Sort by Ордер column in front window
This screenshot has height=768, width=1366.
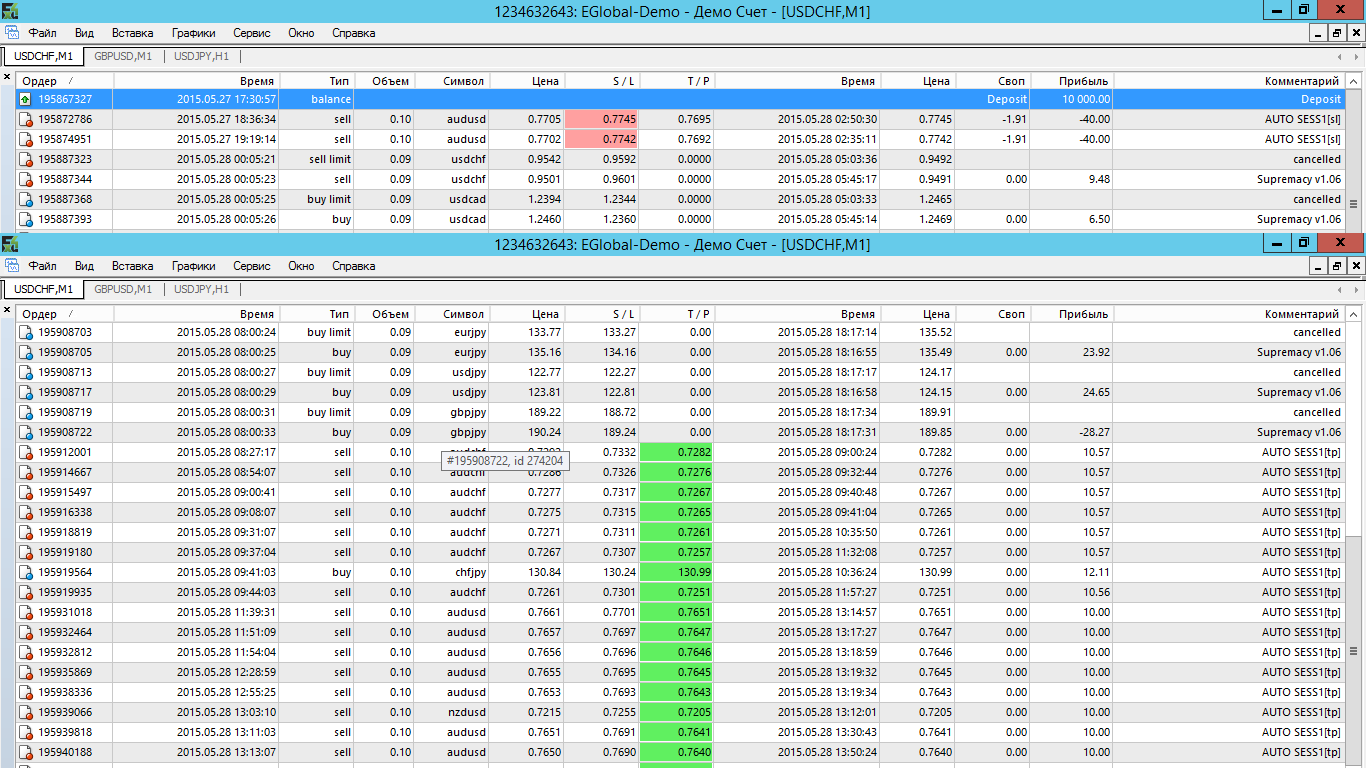pyautogui.click(x=66, y=314)
